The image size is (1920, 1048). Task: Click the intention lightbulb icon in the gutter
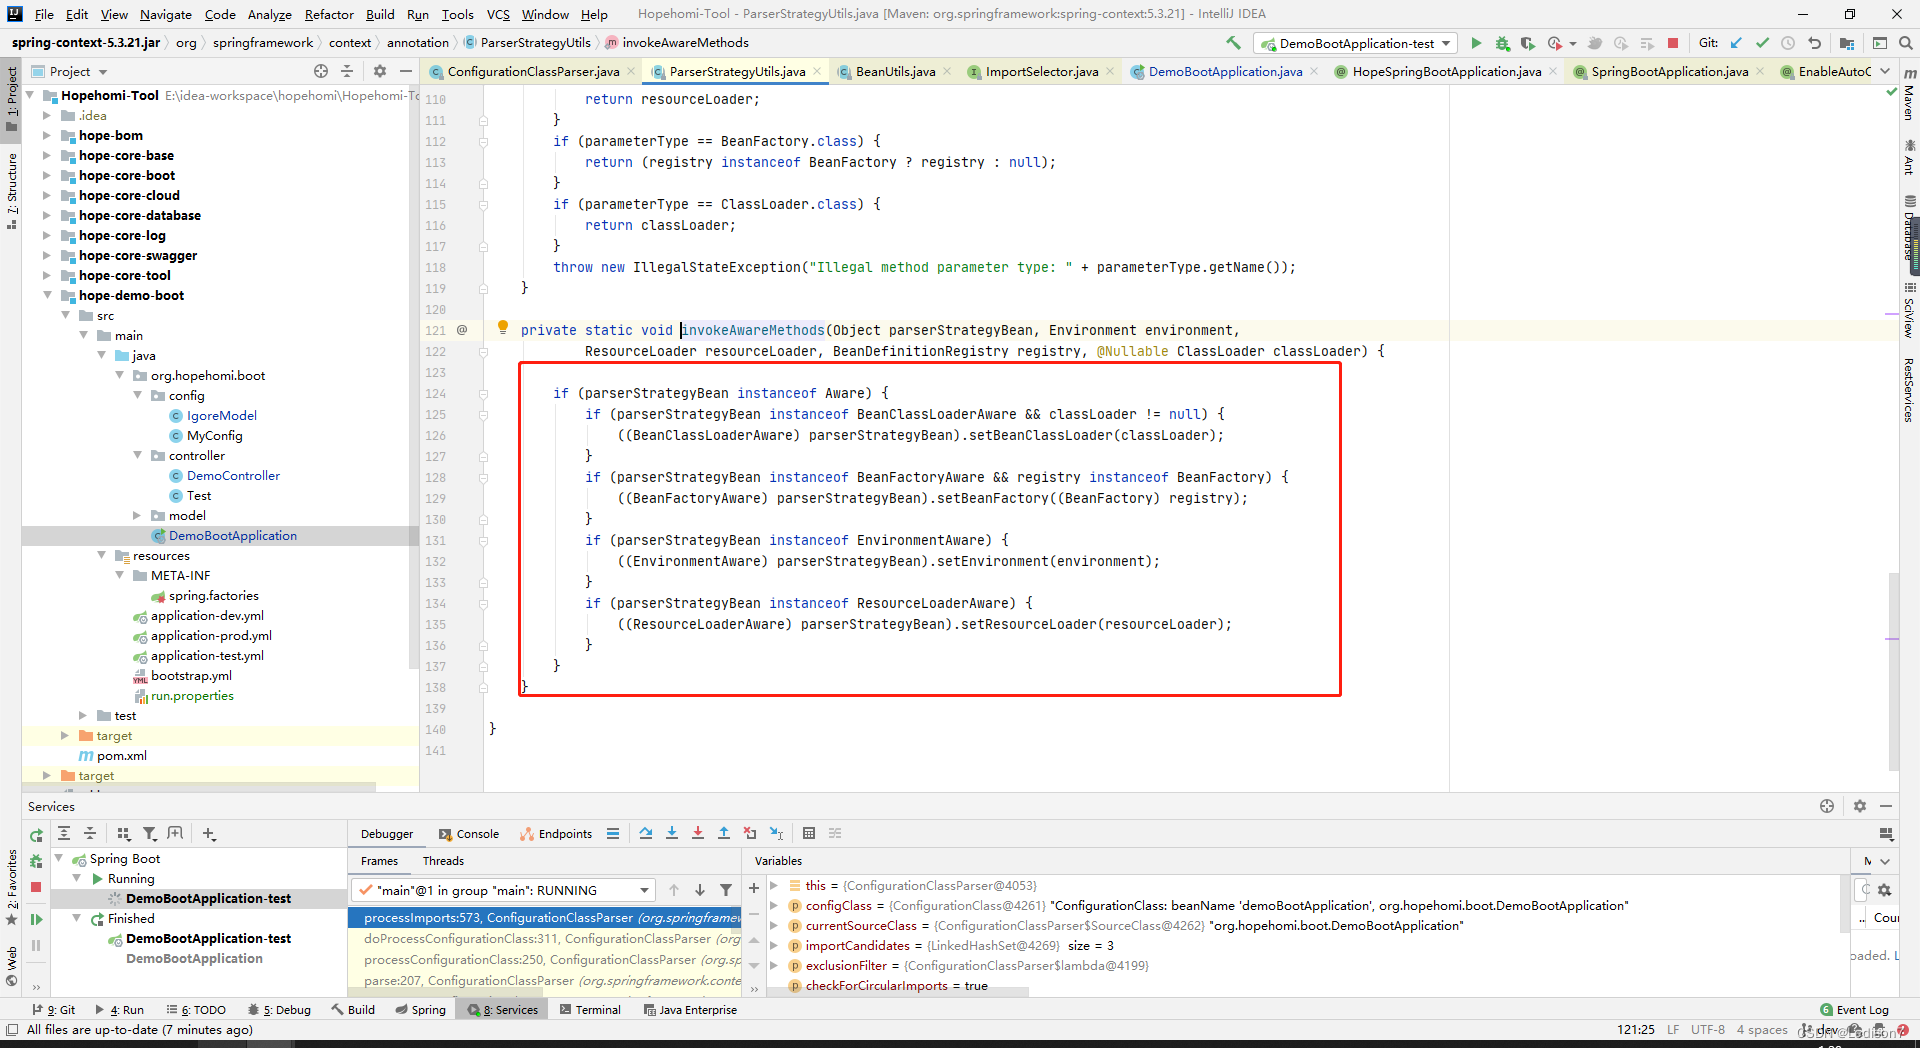(x=503, y=327)
